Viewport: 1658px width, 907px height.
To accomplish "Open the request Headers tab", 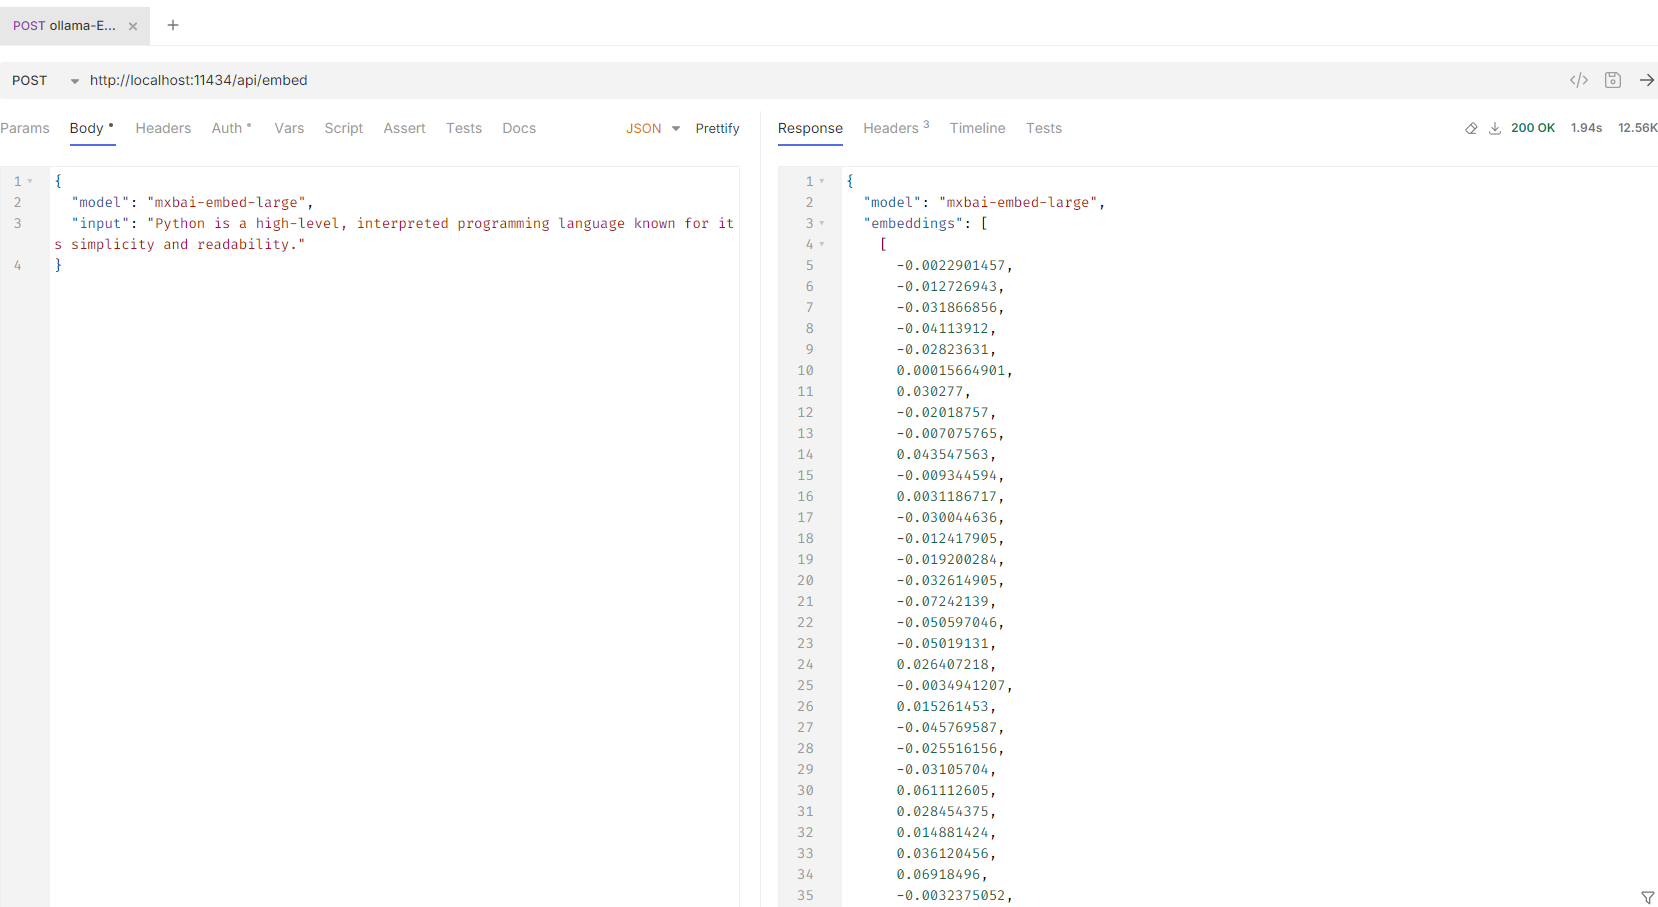I will [163, 128].
